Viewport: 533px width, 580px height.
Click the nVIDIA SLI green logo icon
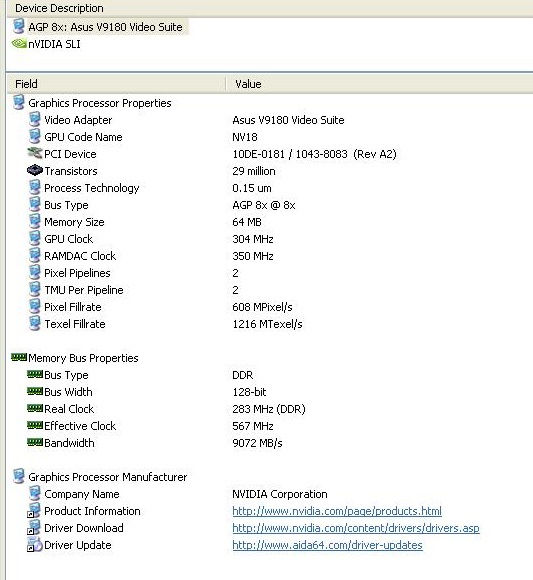(19, 44)
